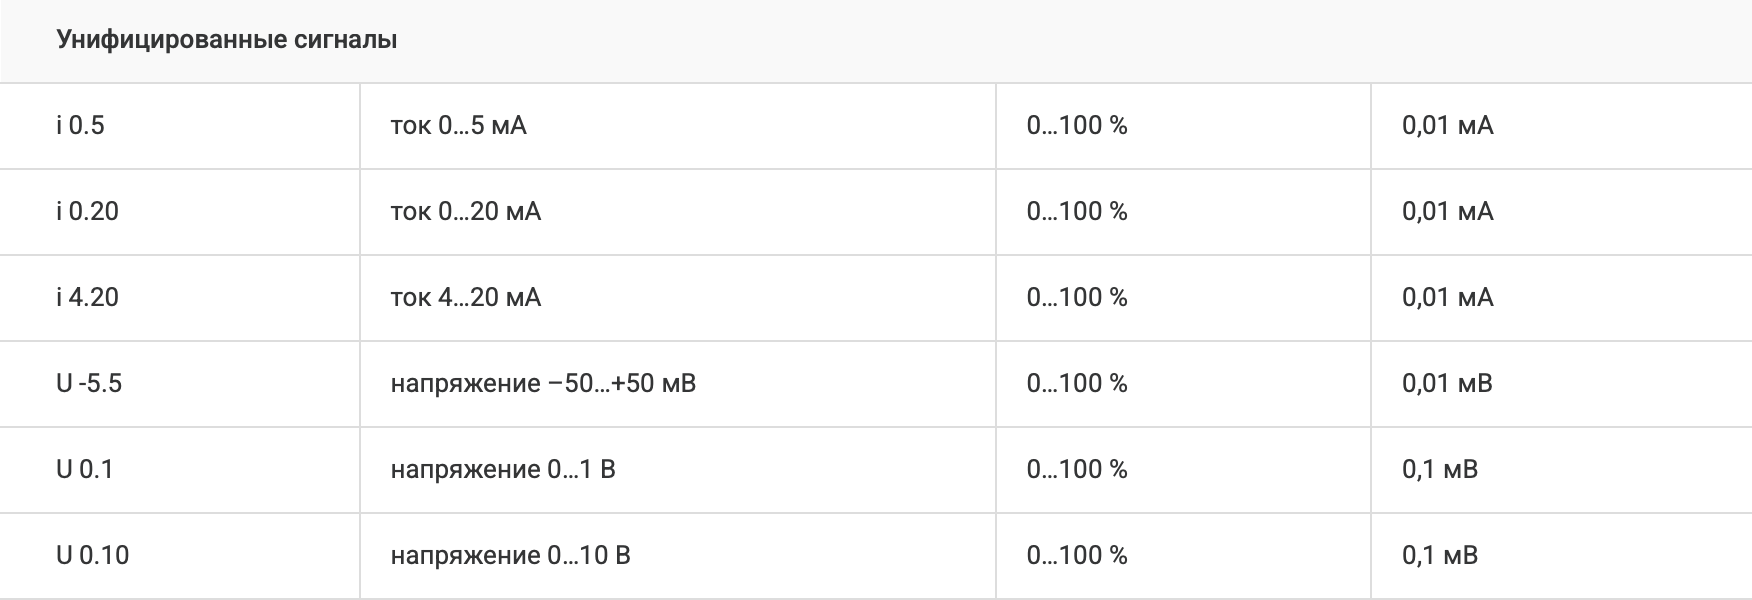Select the 'i 0.5' code cell

(x=81, y=126)
